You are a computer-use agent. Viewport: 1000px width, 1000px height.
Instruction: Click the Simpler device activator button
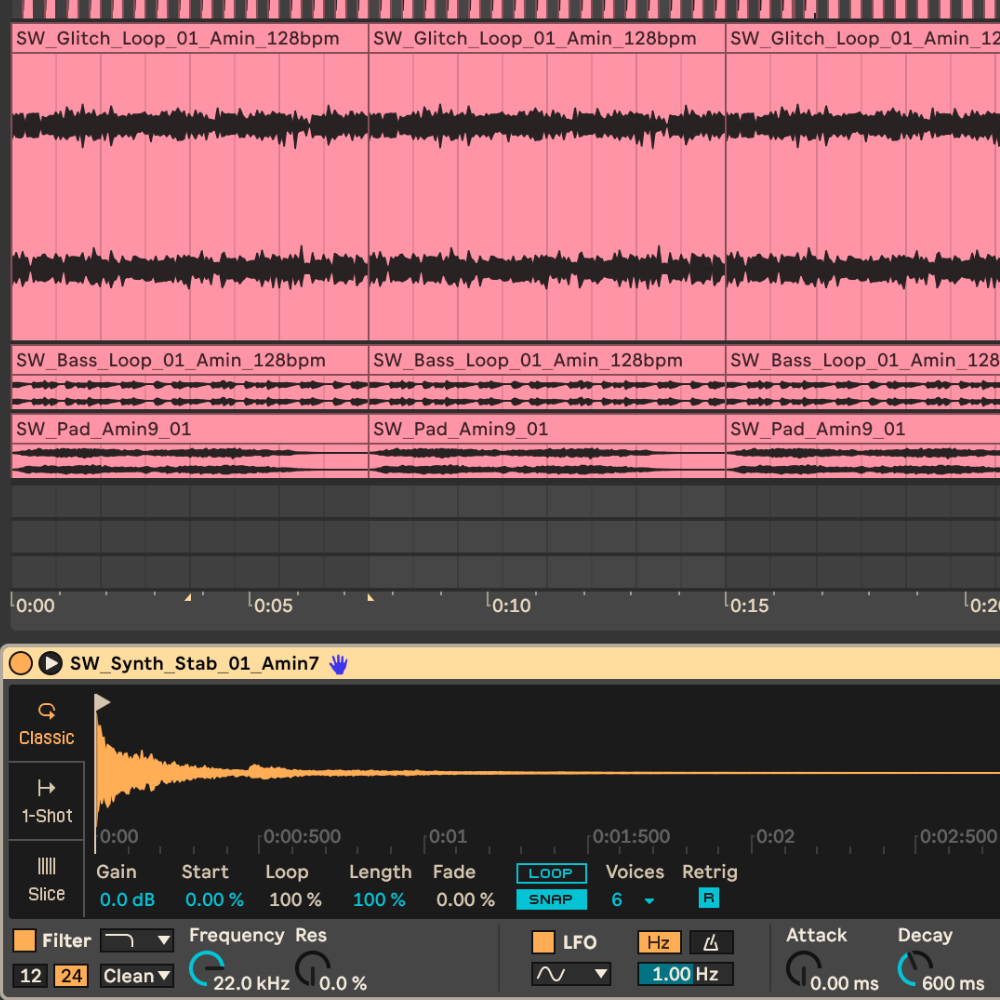click(x=21, y=663)
